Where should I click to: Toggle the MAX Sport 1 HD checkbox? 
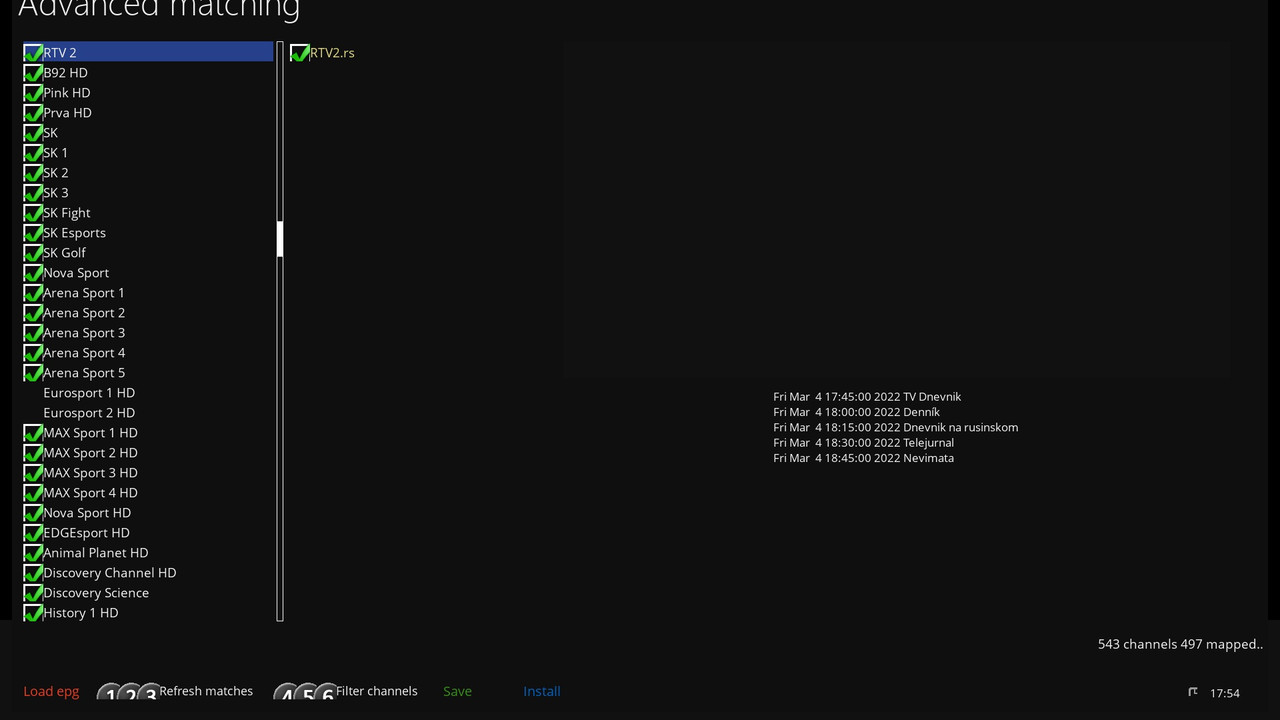pyautogui.click(x=33, y=432)
